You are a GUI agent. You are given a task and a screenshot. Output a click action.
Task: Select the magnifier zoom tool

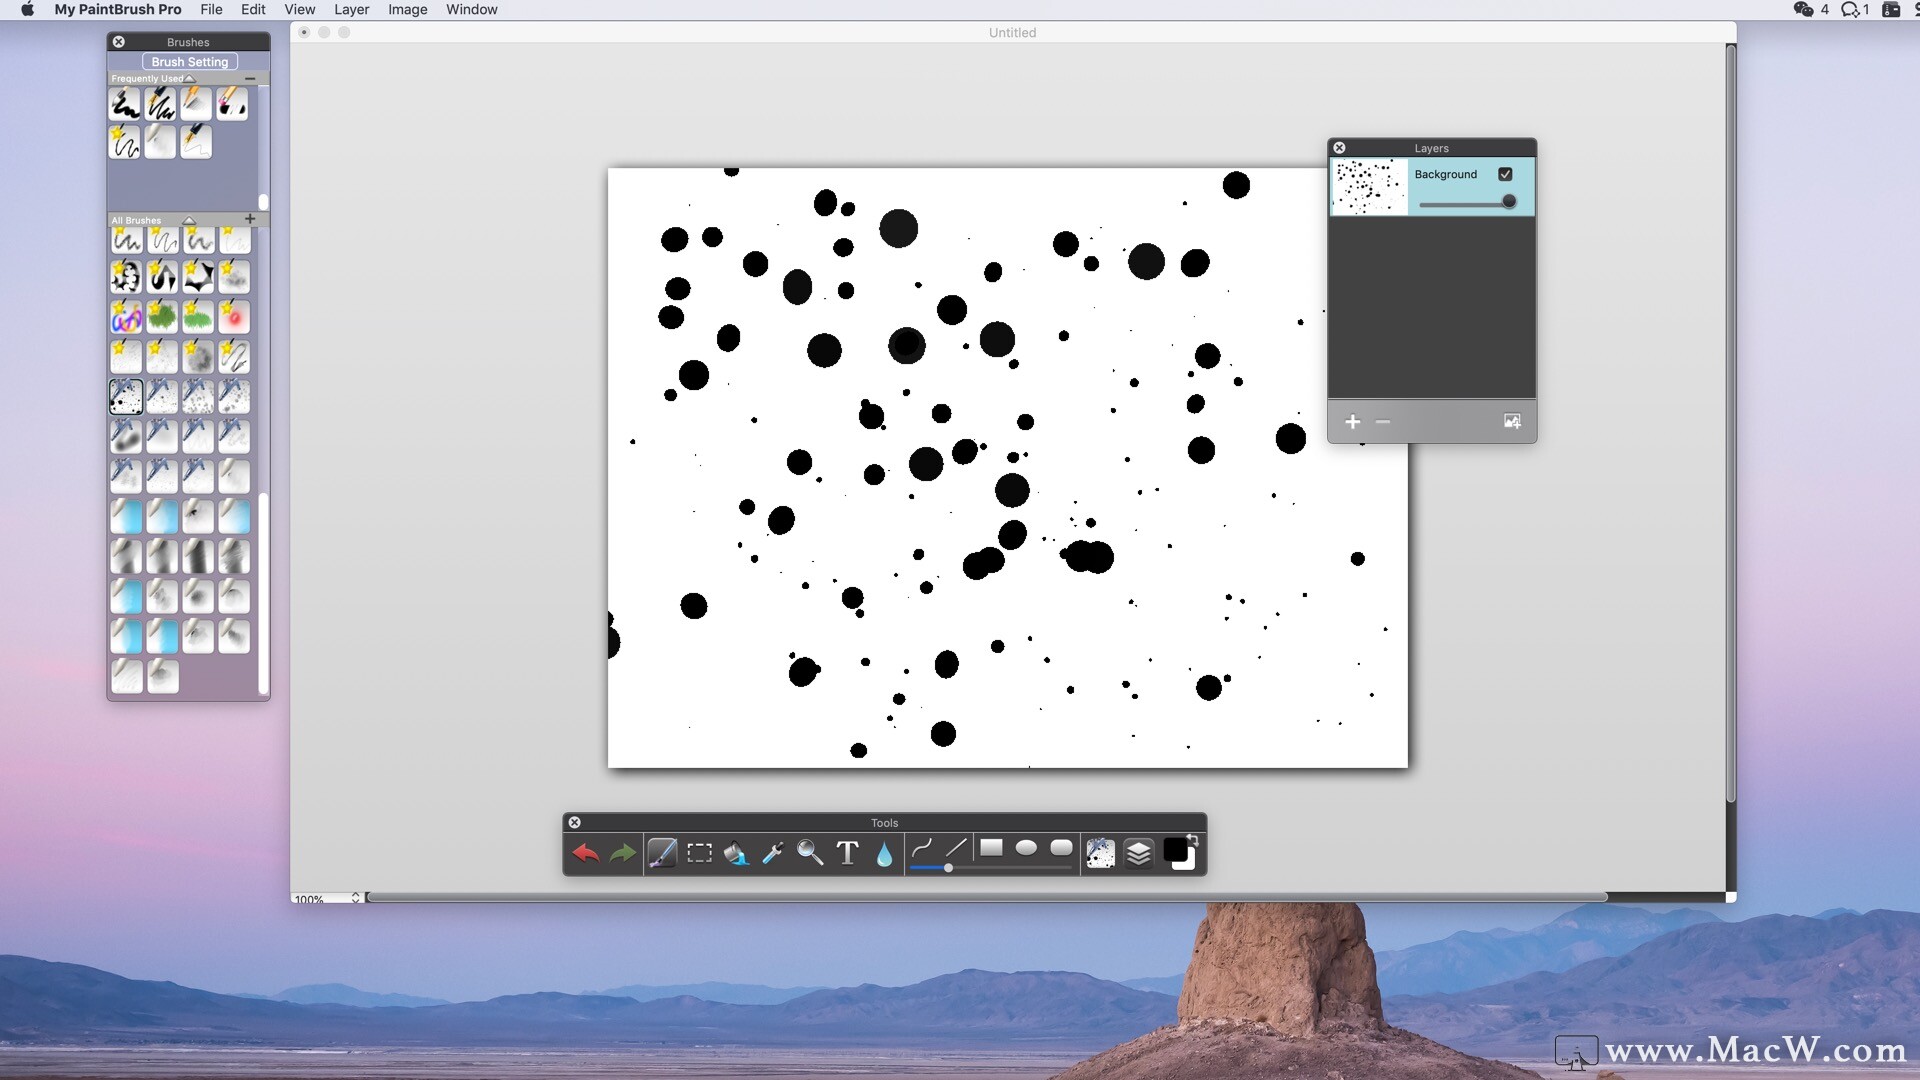tap(810, 853)
